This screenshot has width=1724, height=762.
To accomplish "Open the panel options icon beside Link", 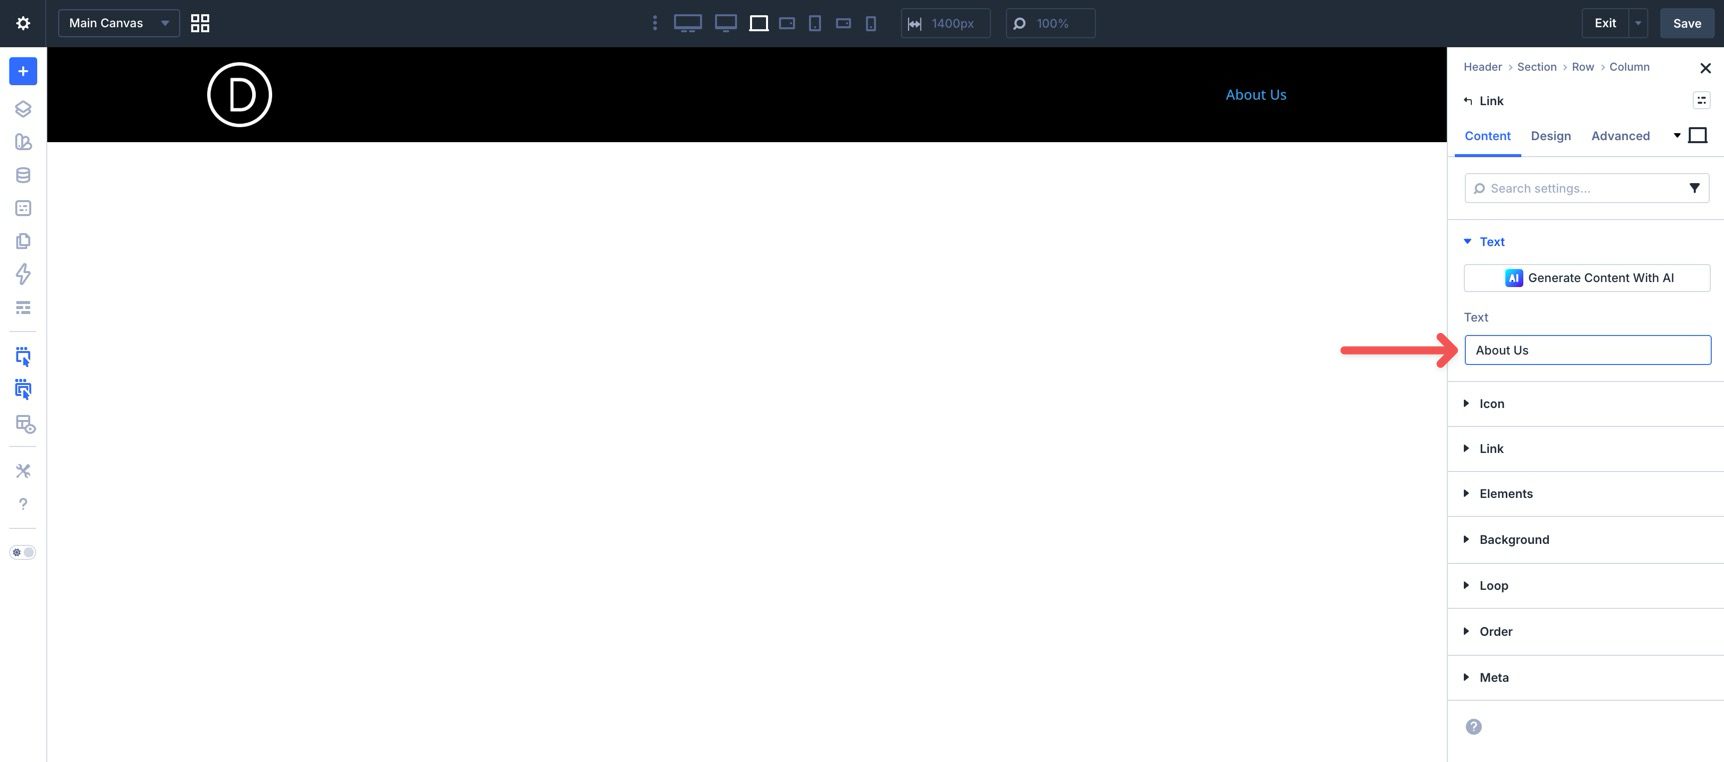I will 1701,100.
